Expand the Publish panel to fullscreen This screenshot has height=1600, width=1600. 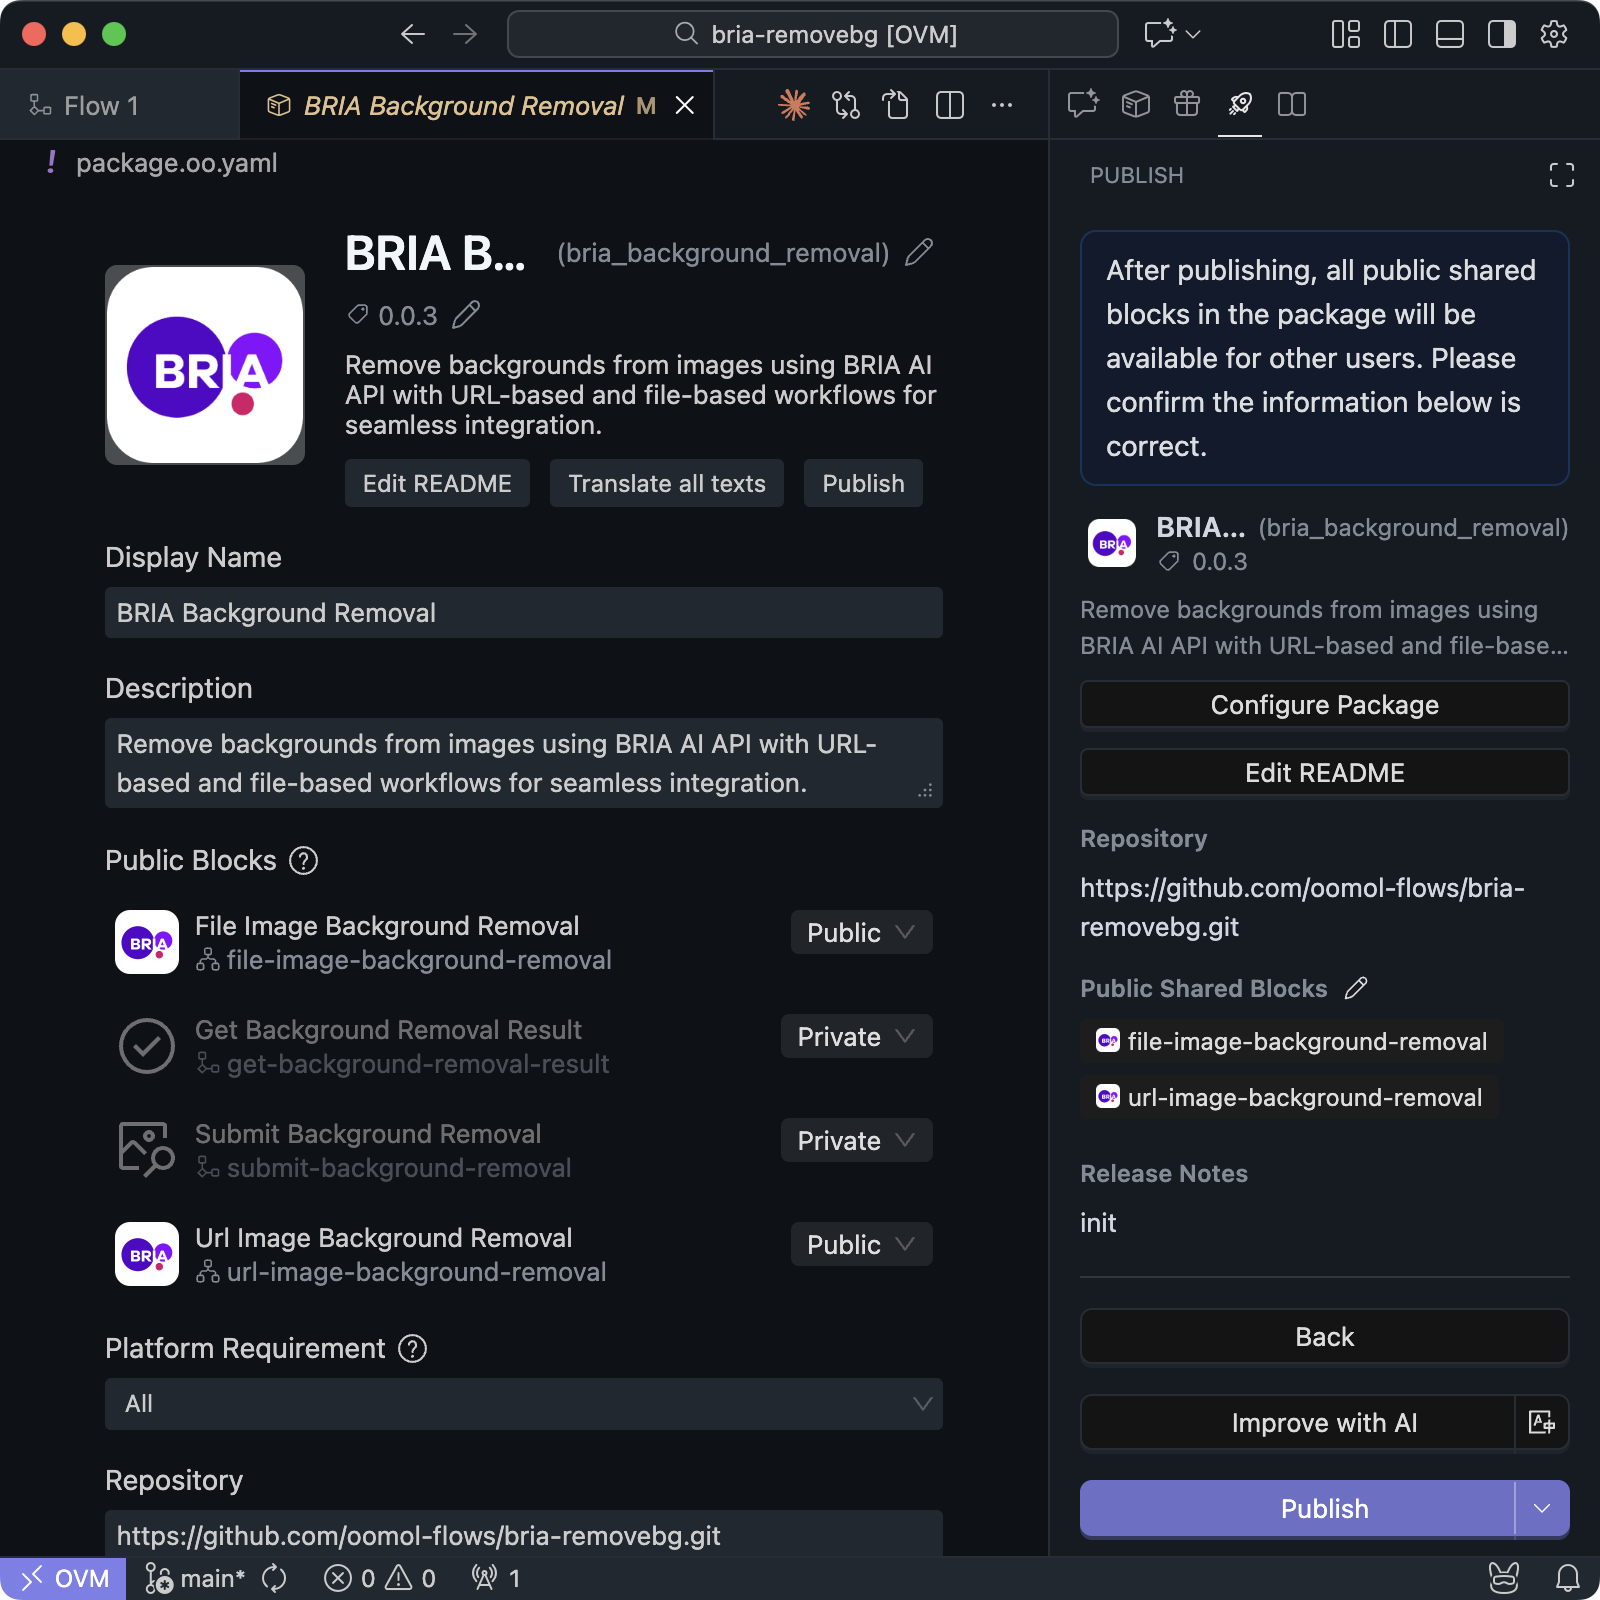click(x=1561, y=176)
